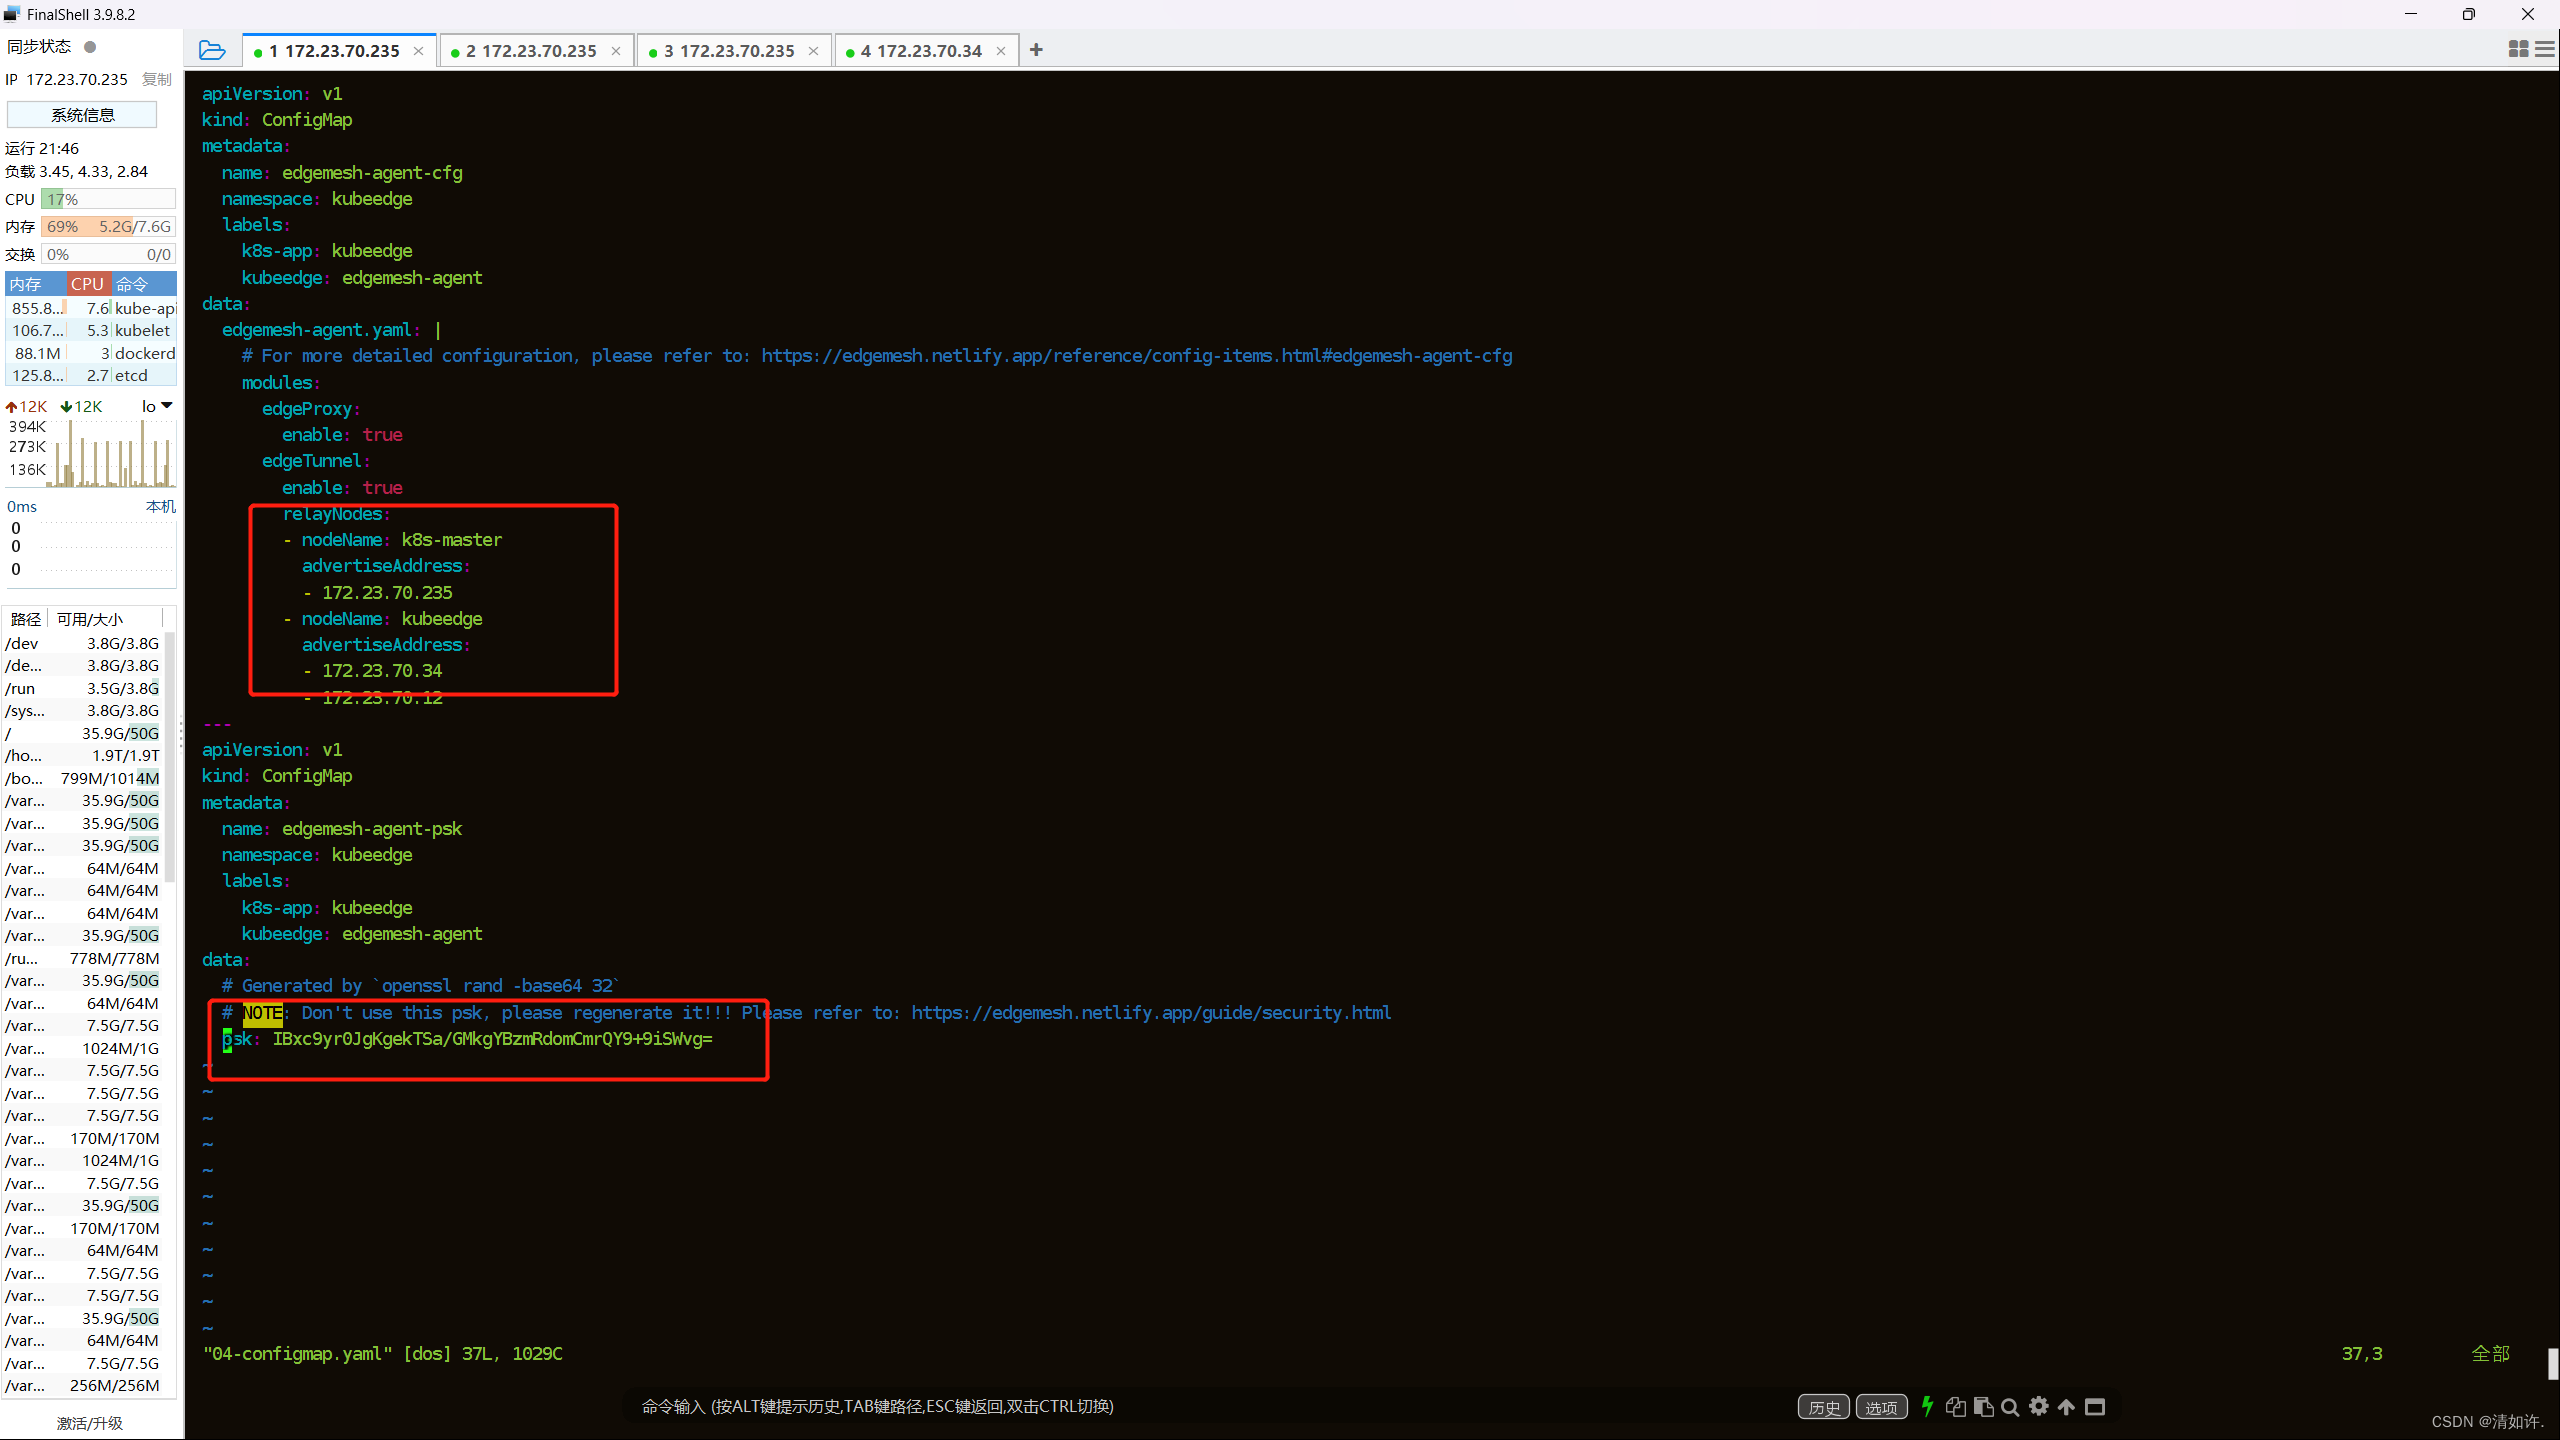Viewport: 2560px width, 1440px height.
Task: Click the 本机 local ping link
Action: click(x=160, y=507)
